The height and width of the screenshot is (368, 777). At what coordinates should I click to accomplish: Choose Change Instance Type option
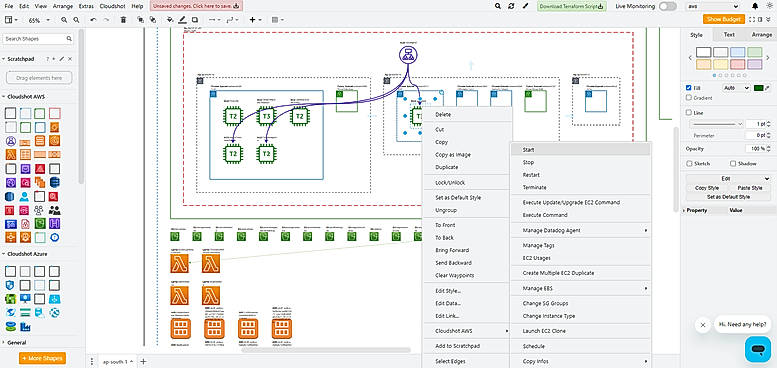tap(580, 316)
